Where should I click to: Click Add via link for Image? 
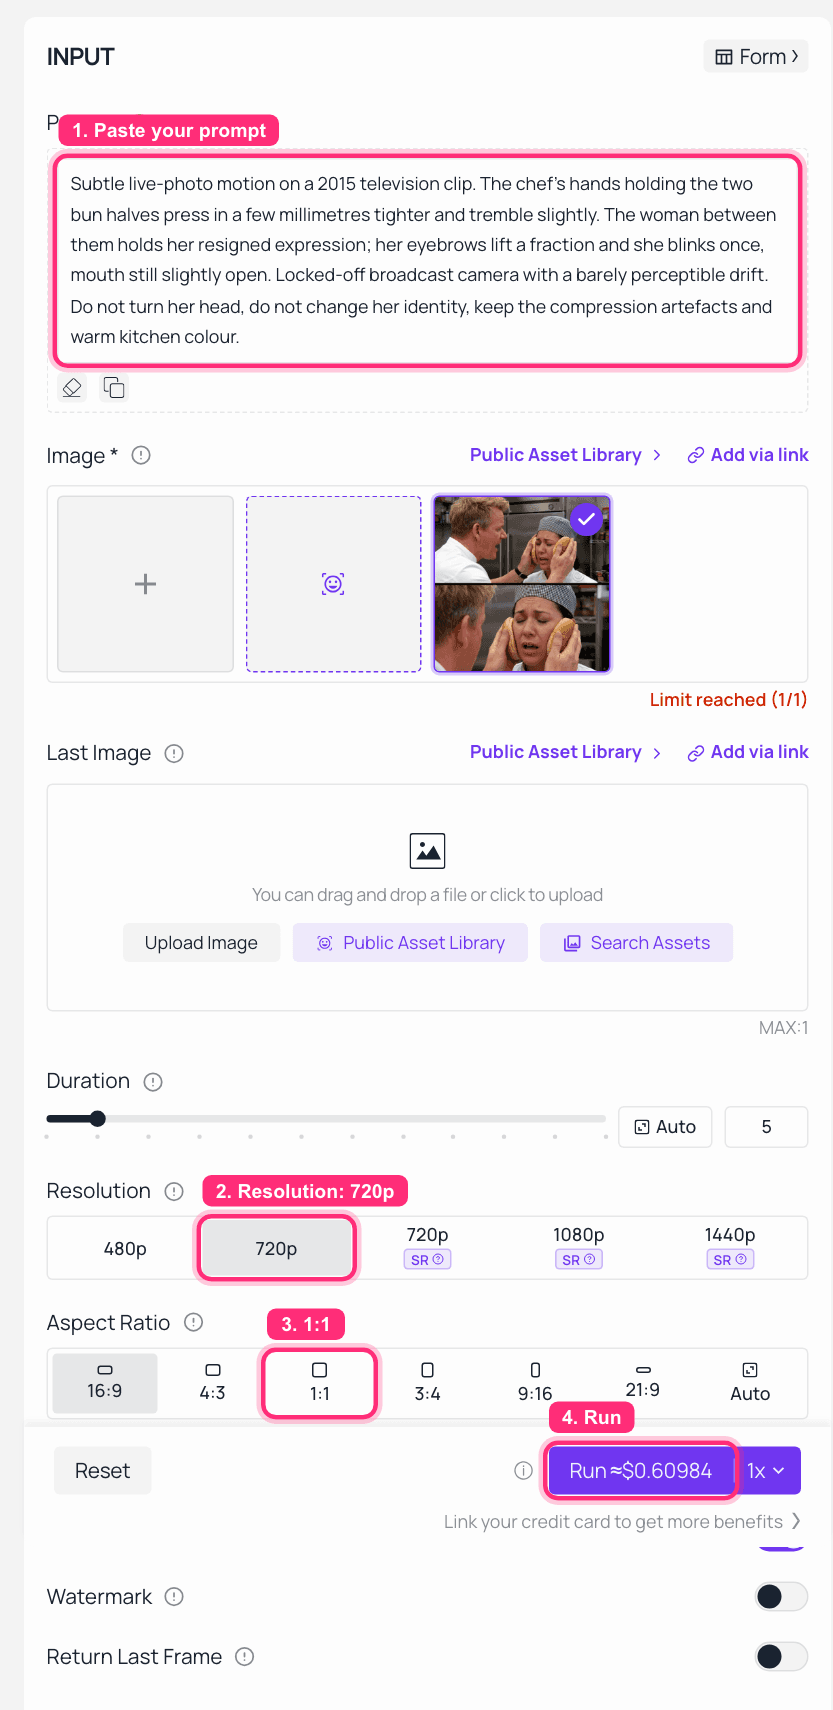tap(748, 455)
